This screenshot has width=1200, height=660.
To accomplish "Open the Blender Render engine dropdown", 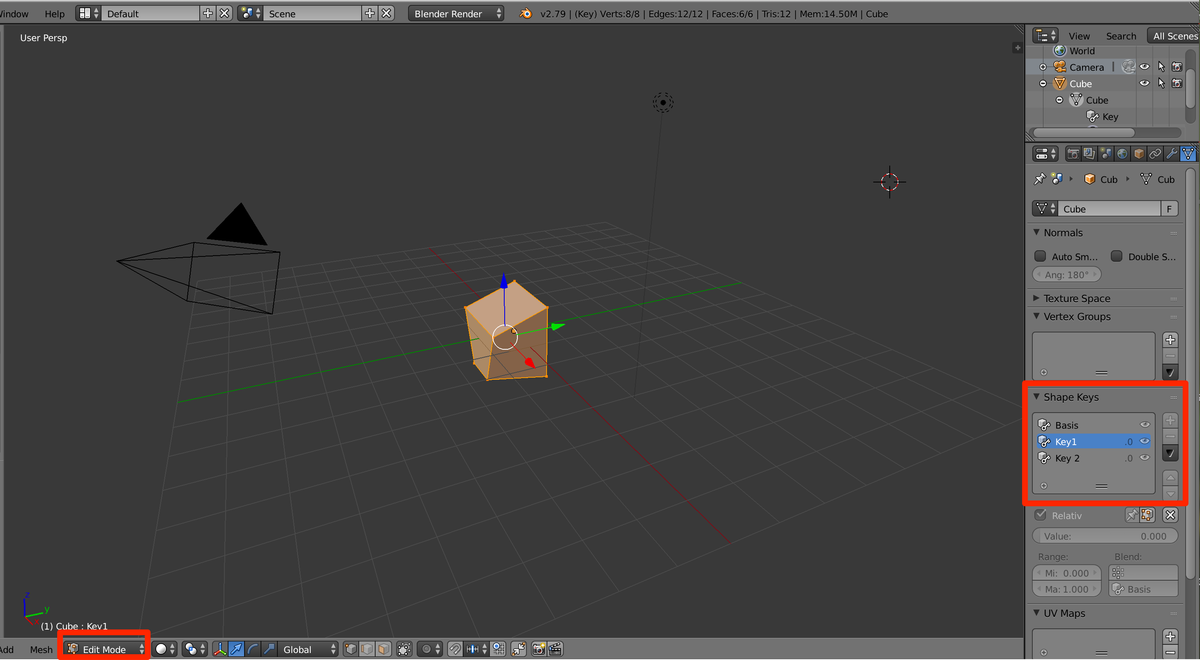I will [455, 13].
